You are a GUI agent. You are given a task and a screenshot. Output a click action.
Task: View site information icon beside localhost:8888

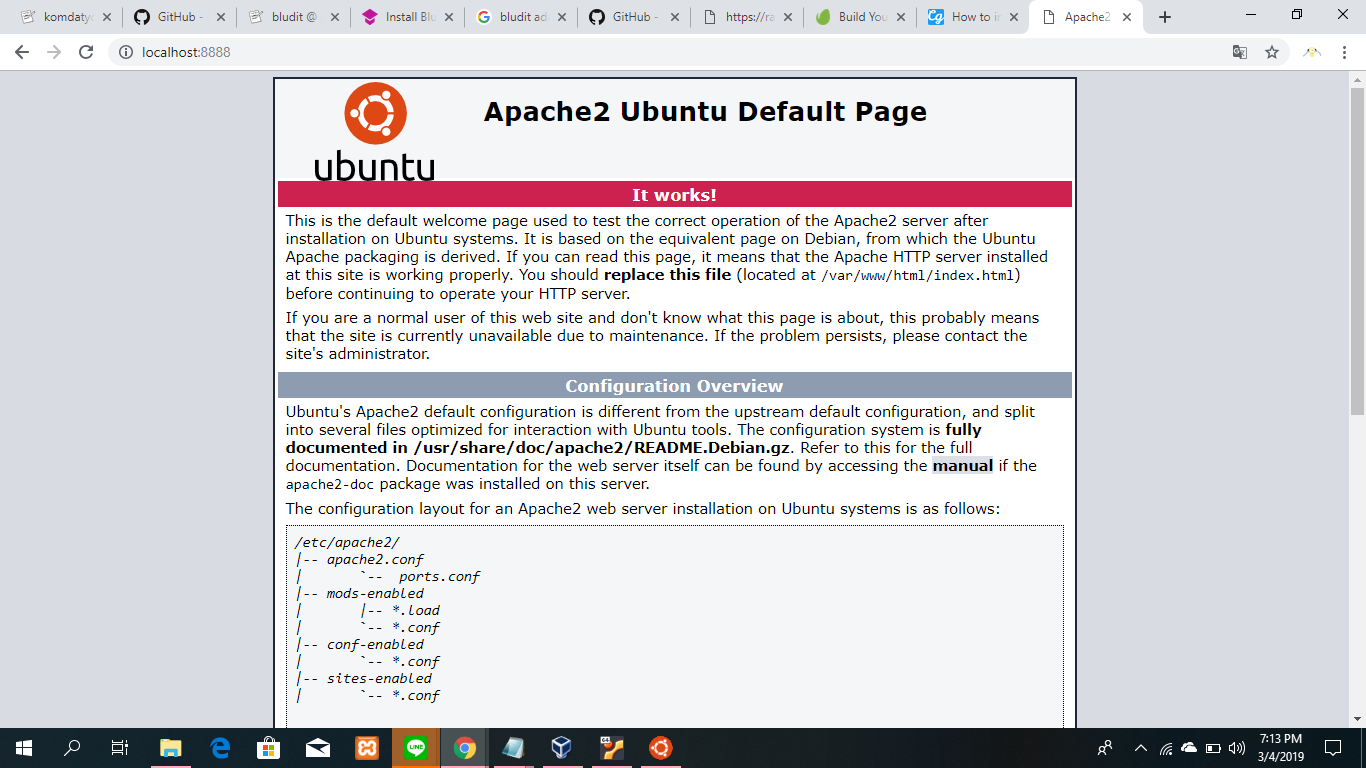point(126,52)
